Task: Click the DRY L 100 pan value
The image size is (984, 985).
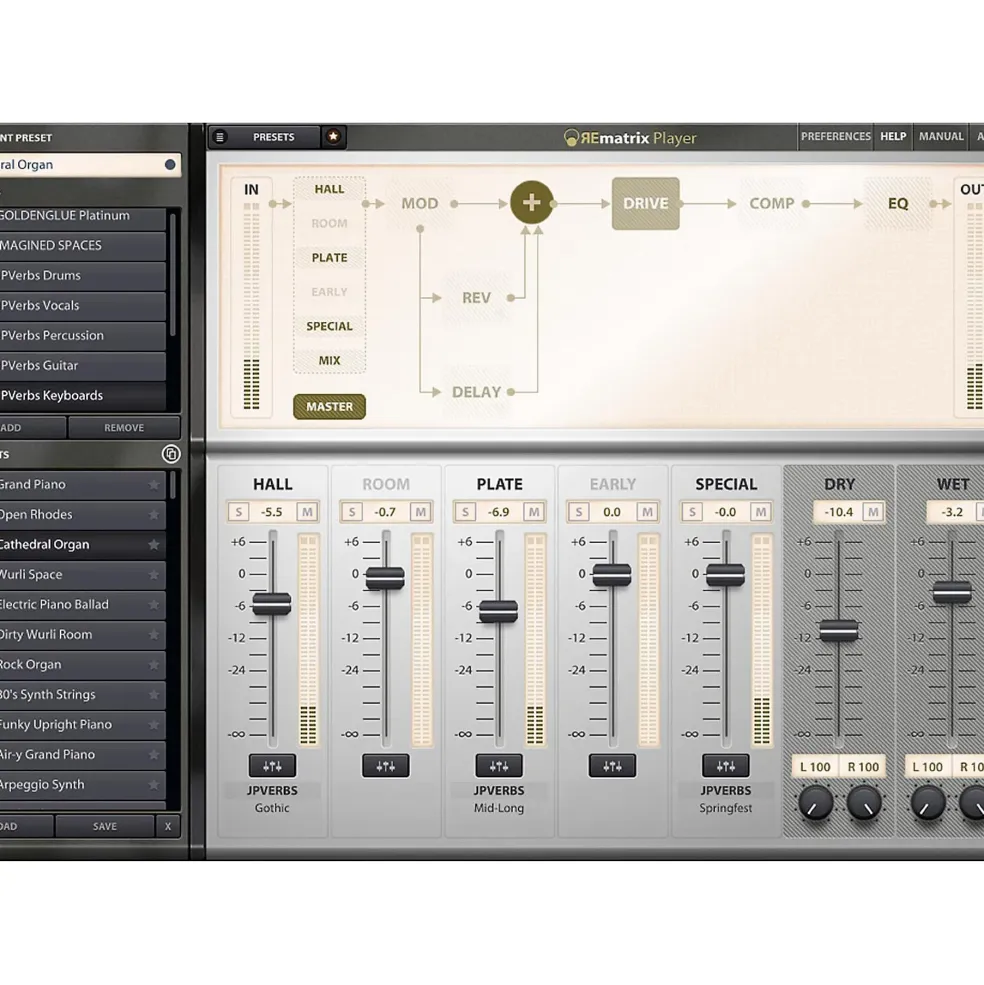Action: (x=815, y=767)
